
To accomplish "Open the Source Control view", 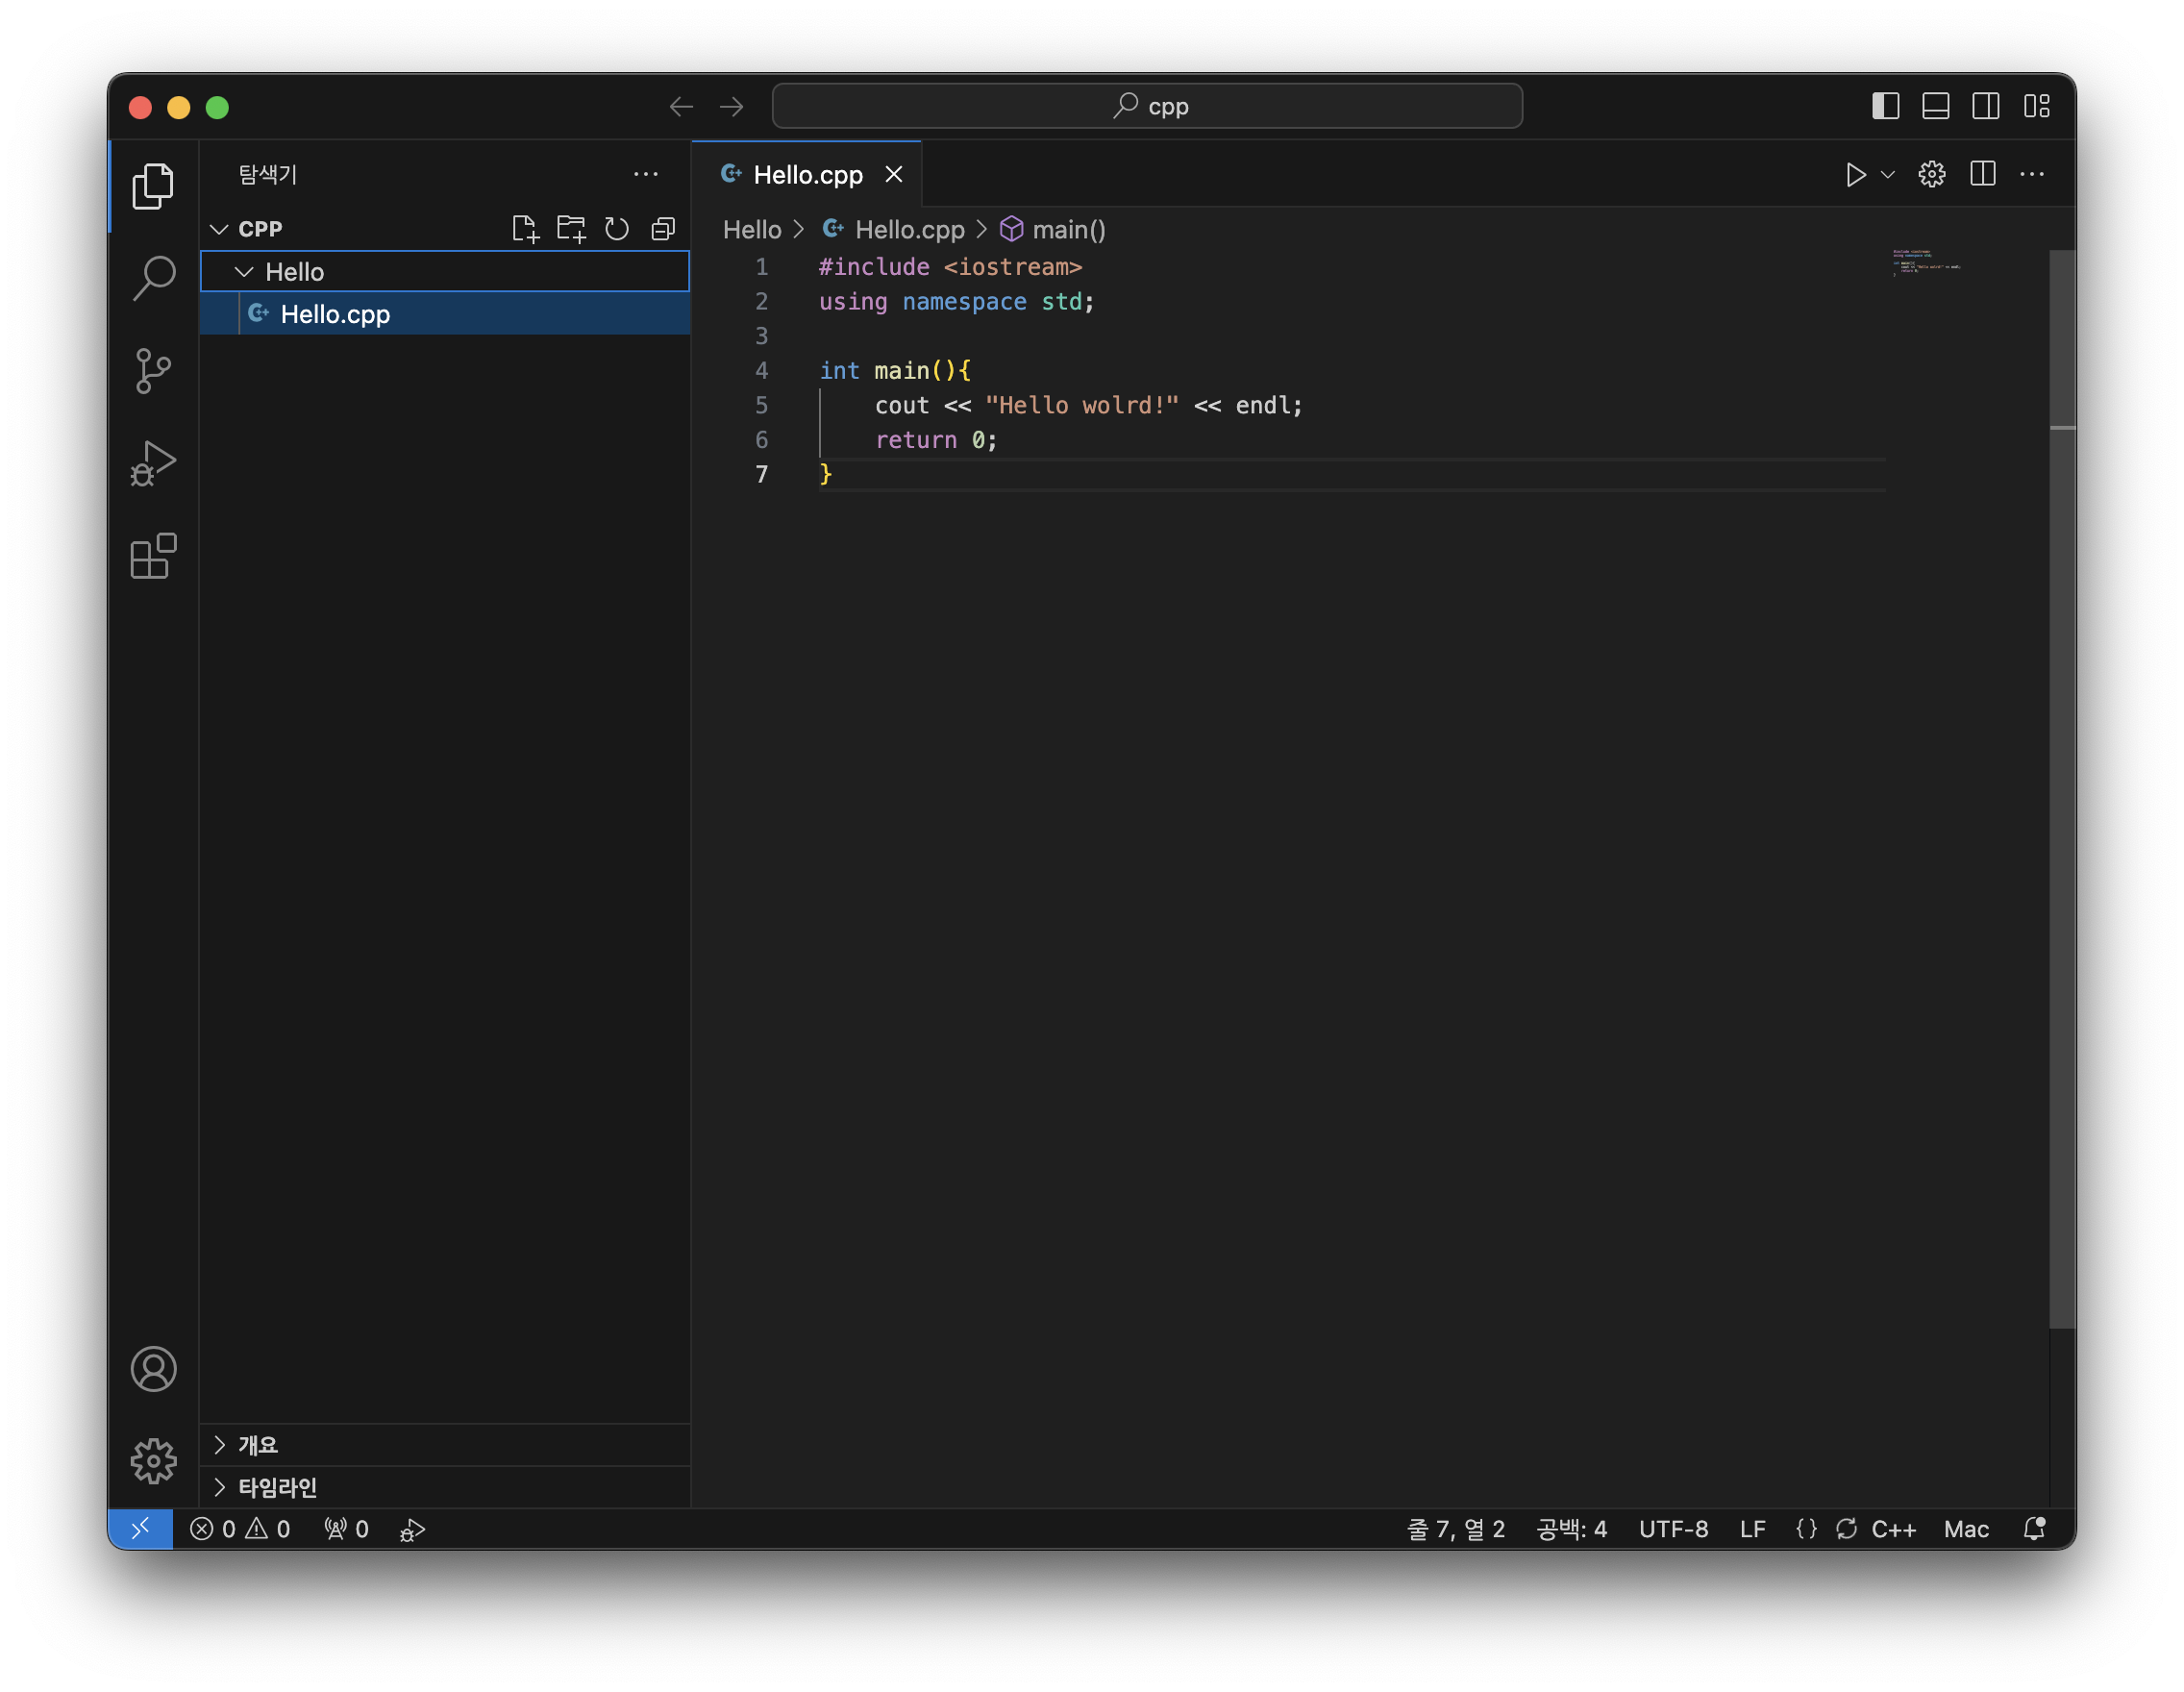I will (x=153, y=371).
